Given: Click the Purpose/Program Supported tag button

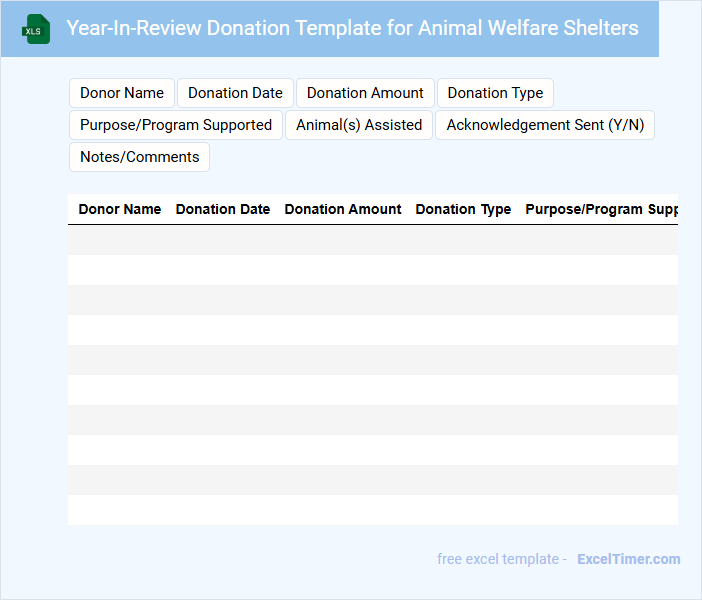Looking at the screenshot, I should pos(176,125).
